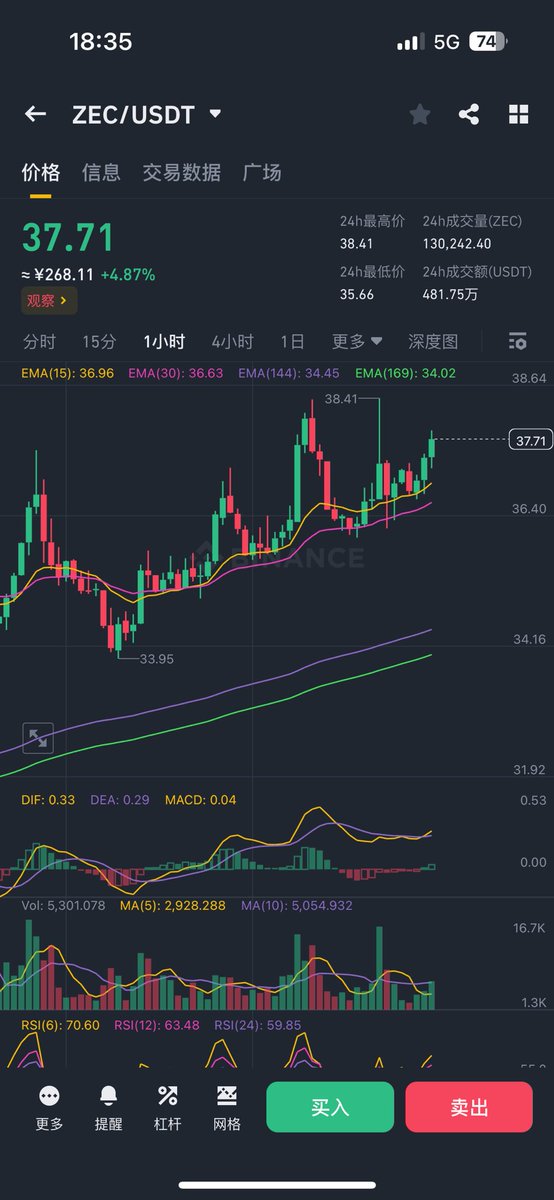Image resolution: width=554 pixels, height=1200 pixels.
Task: Tap the EMA(169): 34.02 label
Action: [x=405, y=373]
